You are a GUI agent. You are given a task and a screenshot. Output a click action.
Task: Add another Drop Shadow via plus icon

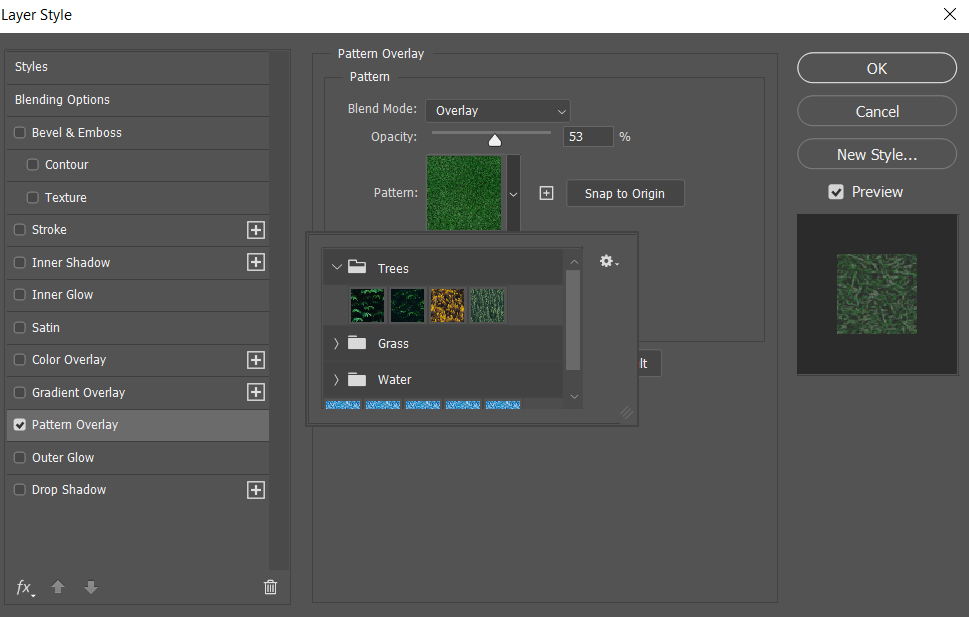256,490
